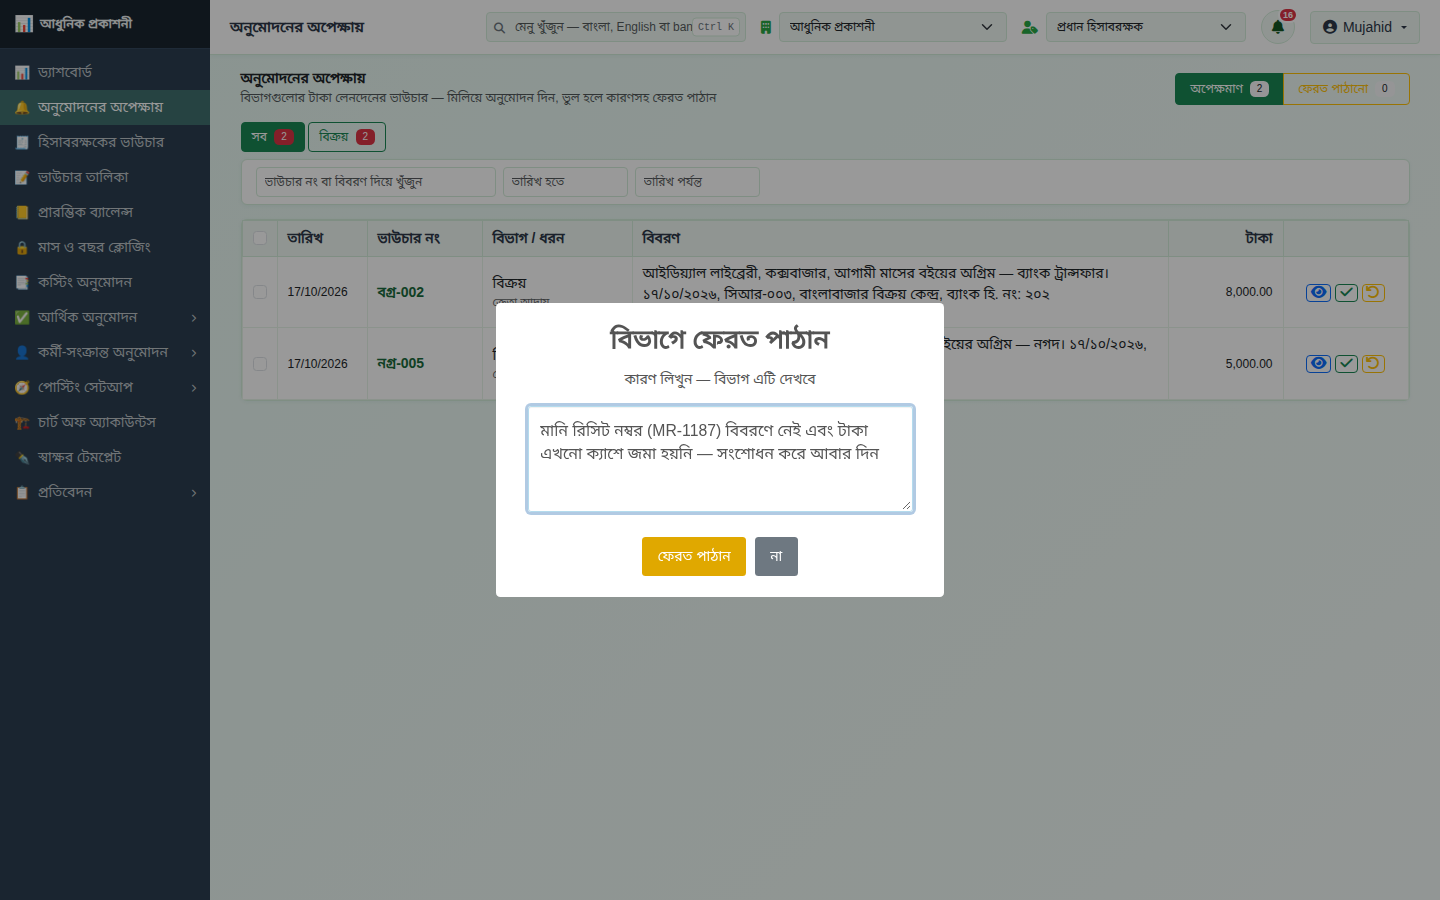Click the green user role icon
The image size is (1440, 900).
click(x=1029, y=27)
